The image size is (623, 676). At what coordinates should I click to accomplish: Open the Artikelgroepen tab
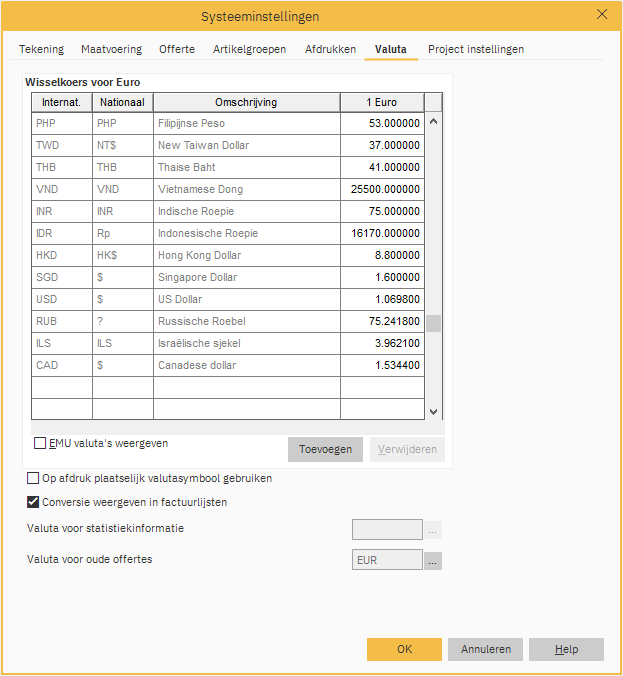[249, 49]
